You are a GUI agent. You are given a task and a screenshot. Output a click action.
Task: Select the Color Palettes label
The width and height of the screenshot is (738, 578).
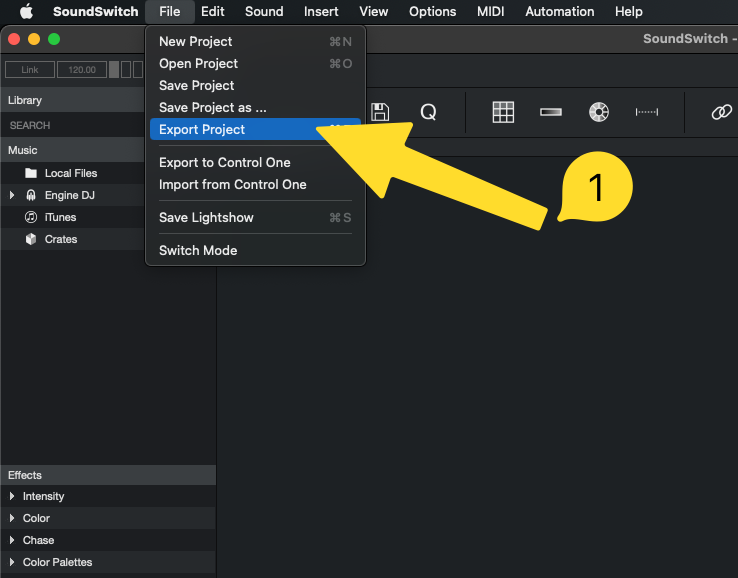[x=57, y=562]
